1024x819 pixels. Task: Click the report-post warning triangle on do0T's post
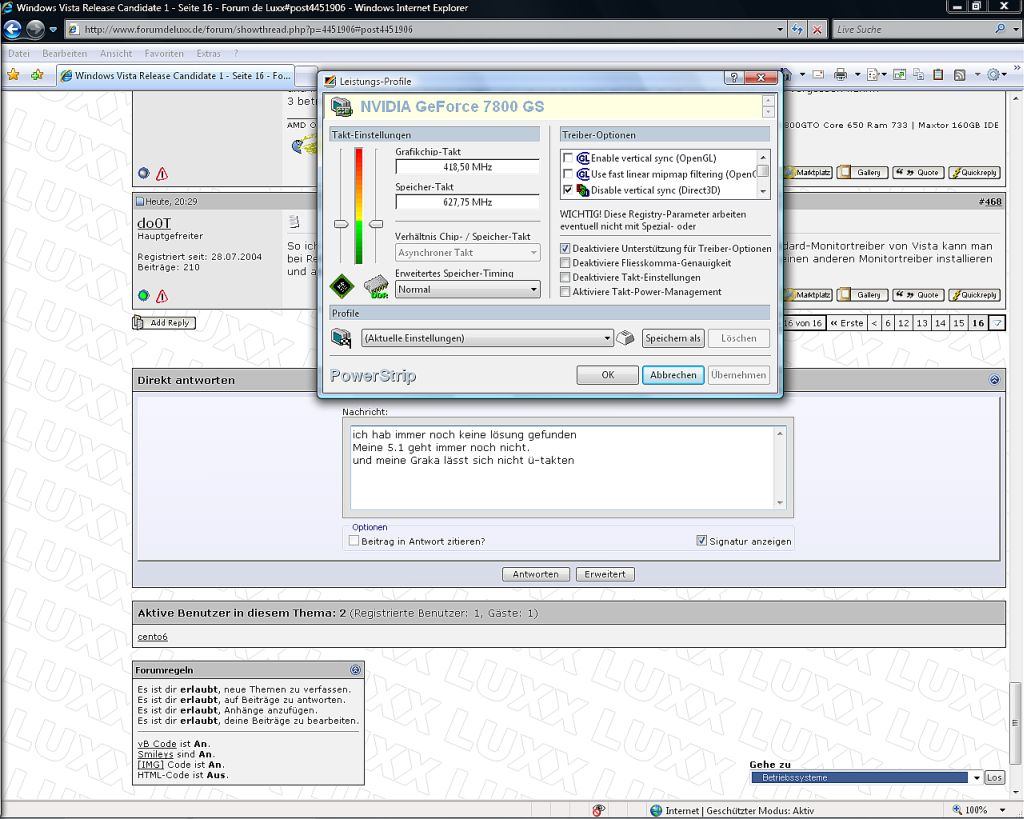point(162,296)
